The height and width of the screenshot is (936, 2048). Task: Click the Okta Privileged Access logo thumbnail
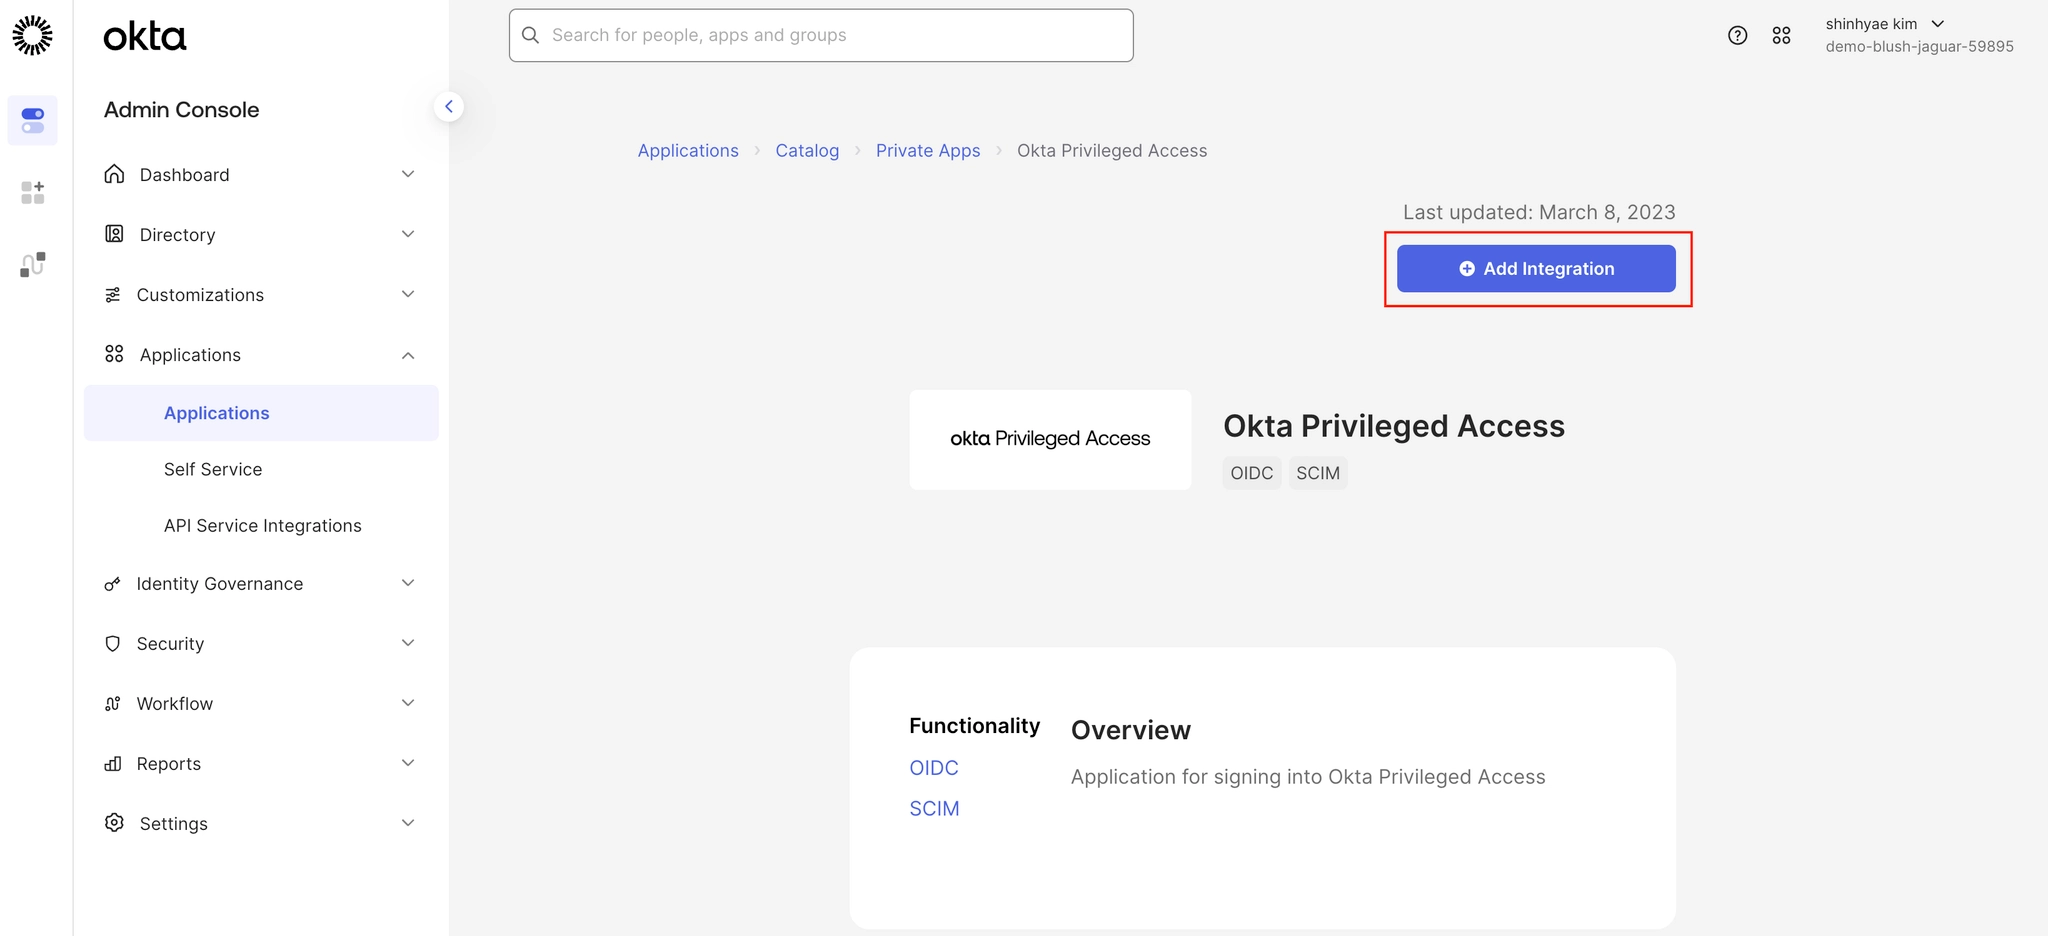click(1050, 439)
